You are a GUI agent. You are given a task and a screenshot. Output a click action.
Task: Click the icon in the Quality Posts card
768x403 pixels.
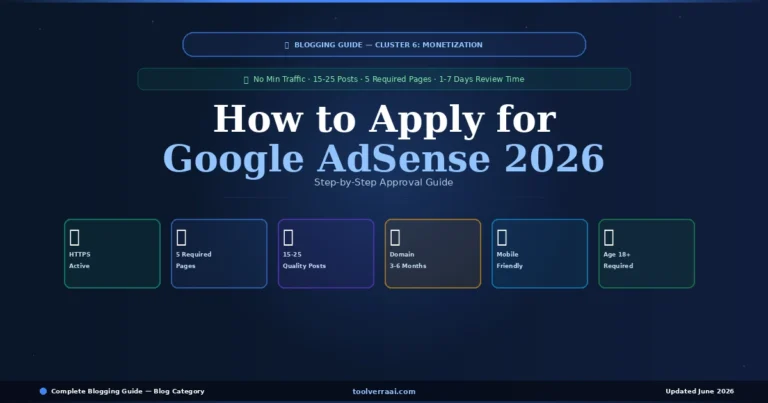click(x=288, y=237)
